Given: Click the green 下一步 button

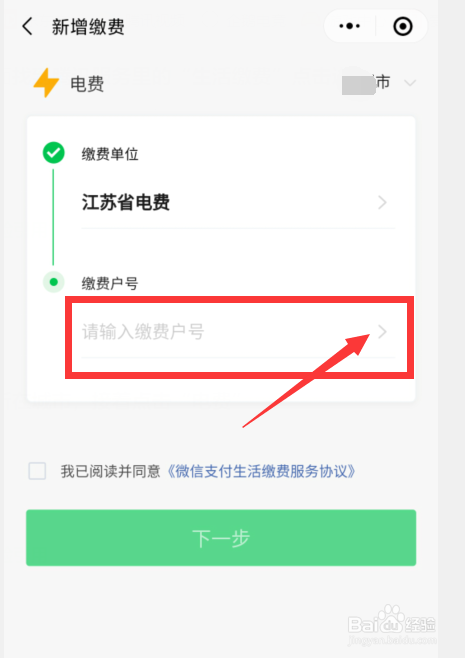Looking at the screenshot, I should (x=221, y=538).
